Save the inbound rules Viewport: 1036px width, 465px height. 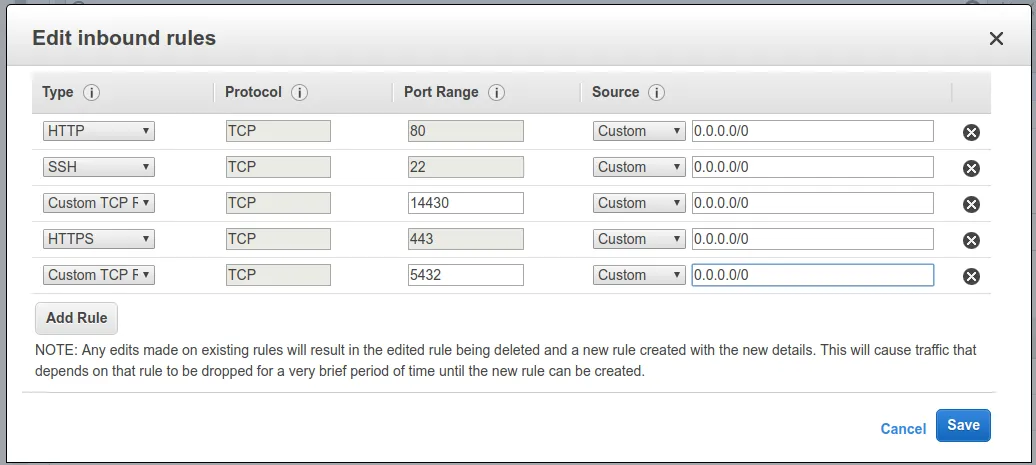pos(963,425)
